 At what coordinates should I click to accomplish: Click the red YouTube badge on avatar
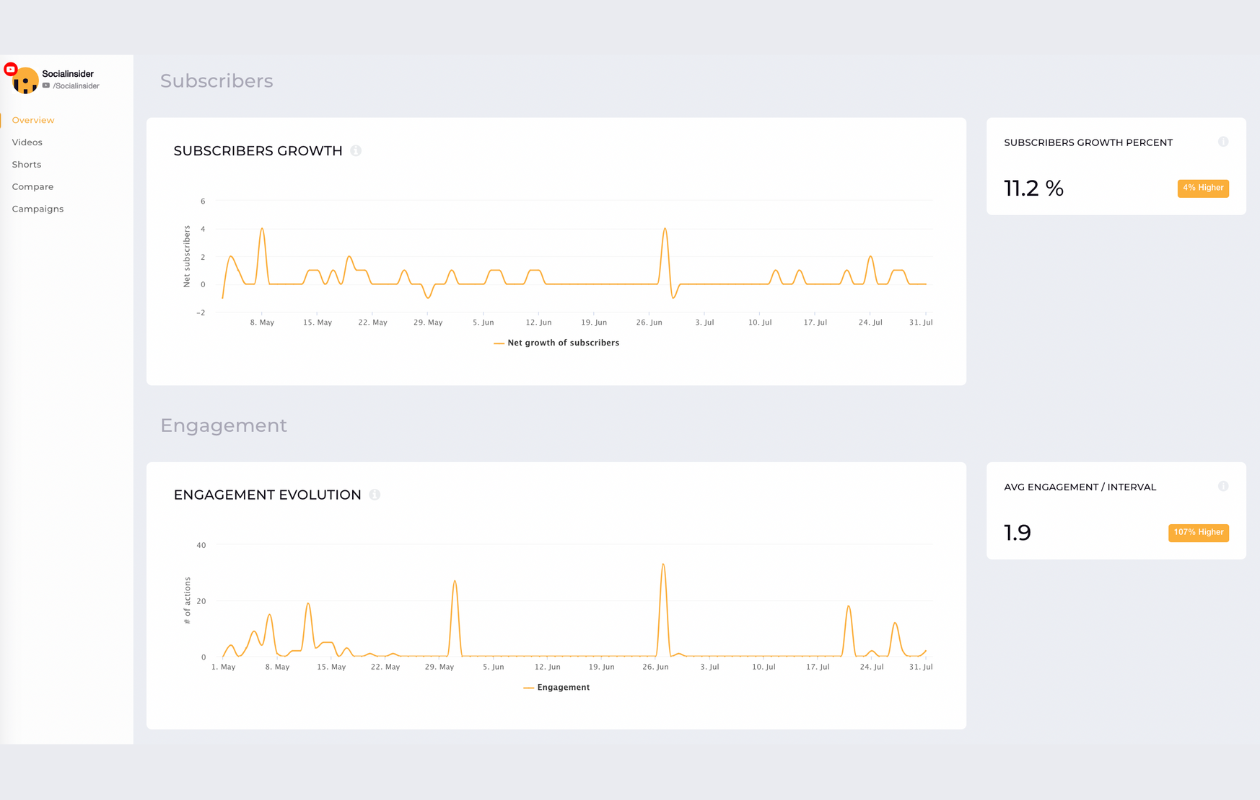click(x=11, y=69)
